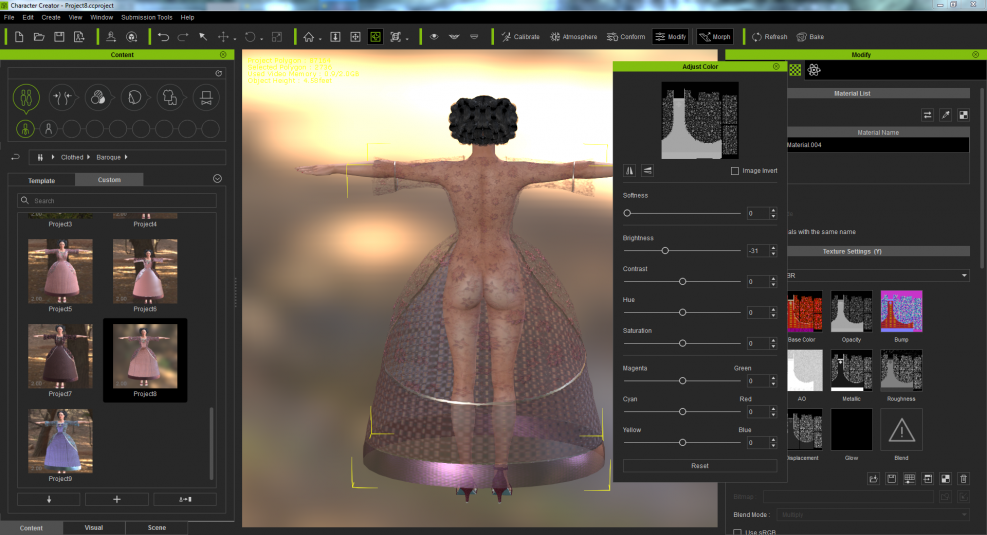Click the Bake button in toolbar
The width and height of the screenshot is (987, 535).
point(810,37)
